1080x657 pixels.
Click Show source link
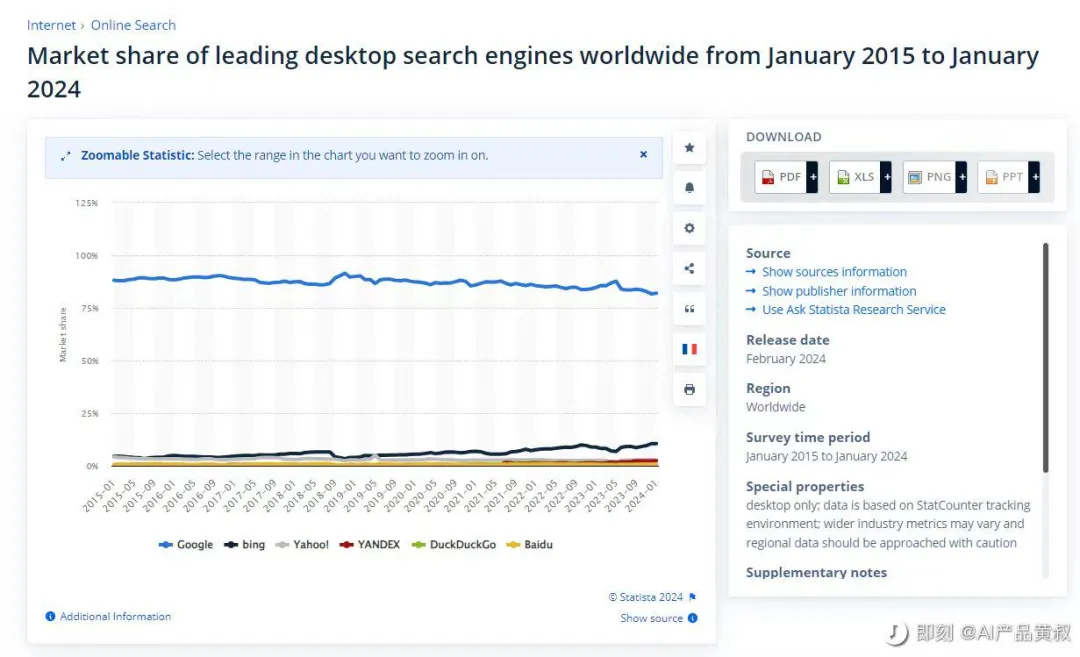coord(652,618)
